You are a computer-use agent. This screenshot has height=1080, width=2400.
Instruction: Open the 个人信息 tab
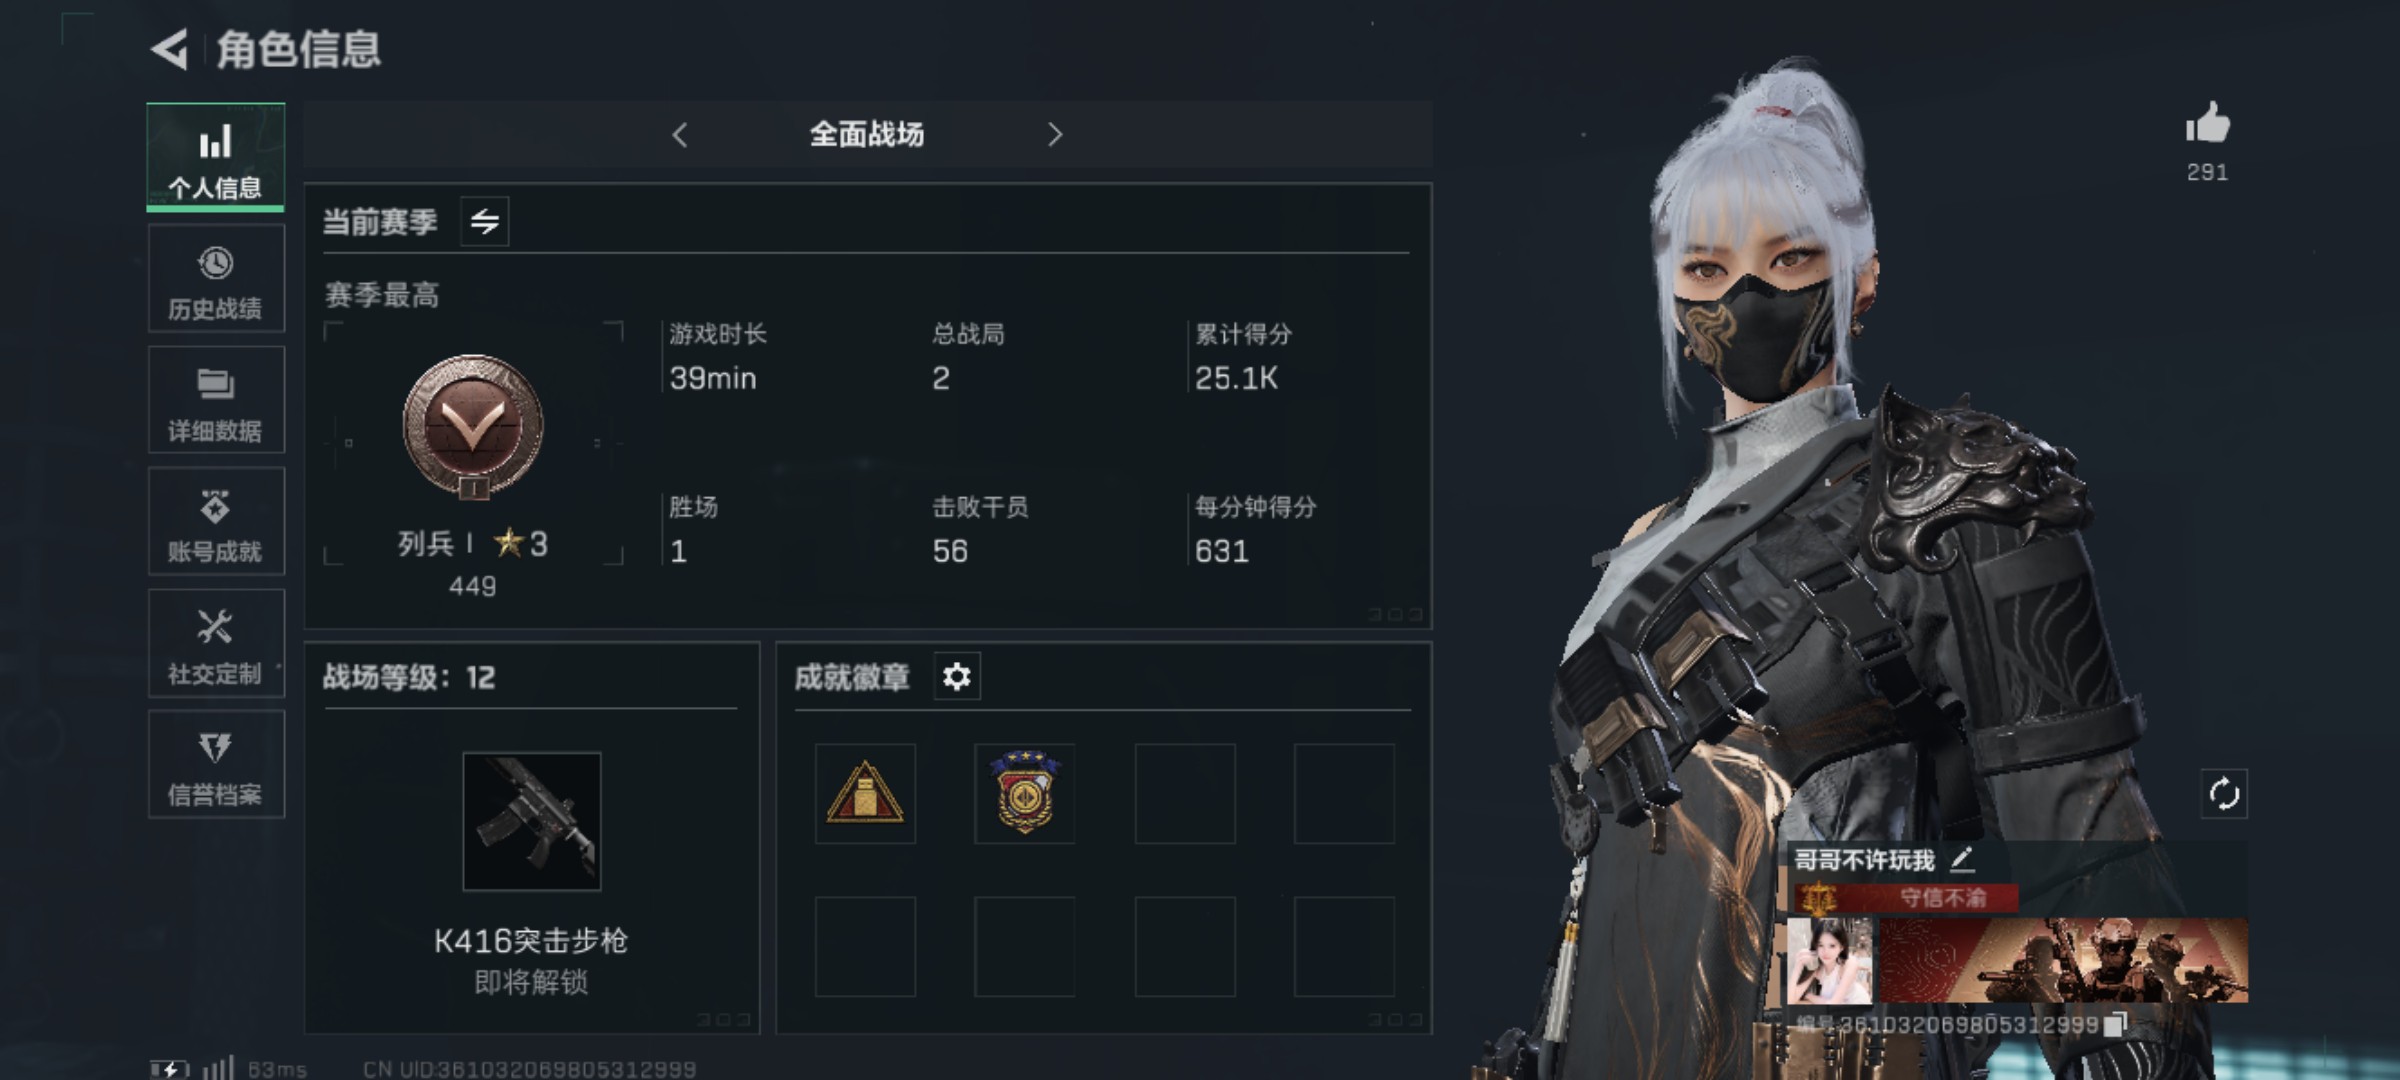point(215,157)
